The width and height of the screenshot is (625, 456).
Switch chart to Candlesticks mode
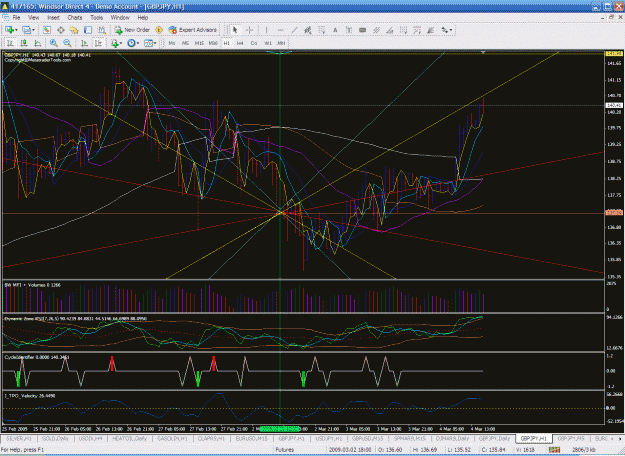point(24,43)
